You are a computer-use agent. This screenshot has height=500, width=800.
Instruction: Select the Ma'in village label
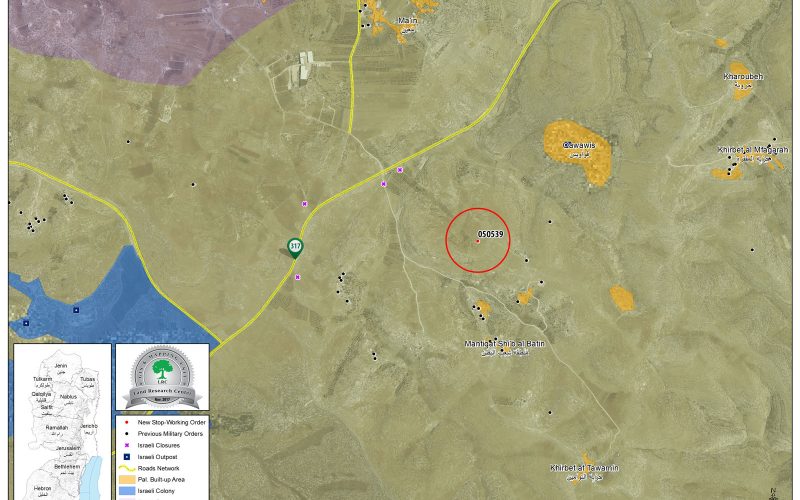click(408, 21)
